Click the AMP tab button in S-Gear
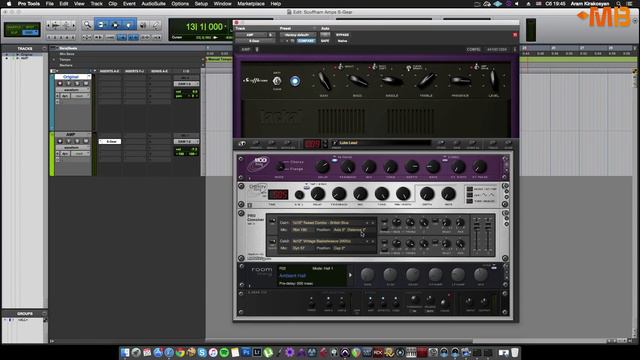The width and height of the screenshot is (640, 360). click(246, 49)
